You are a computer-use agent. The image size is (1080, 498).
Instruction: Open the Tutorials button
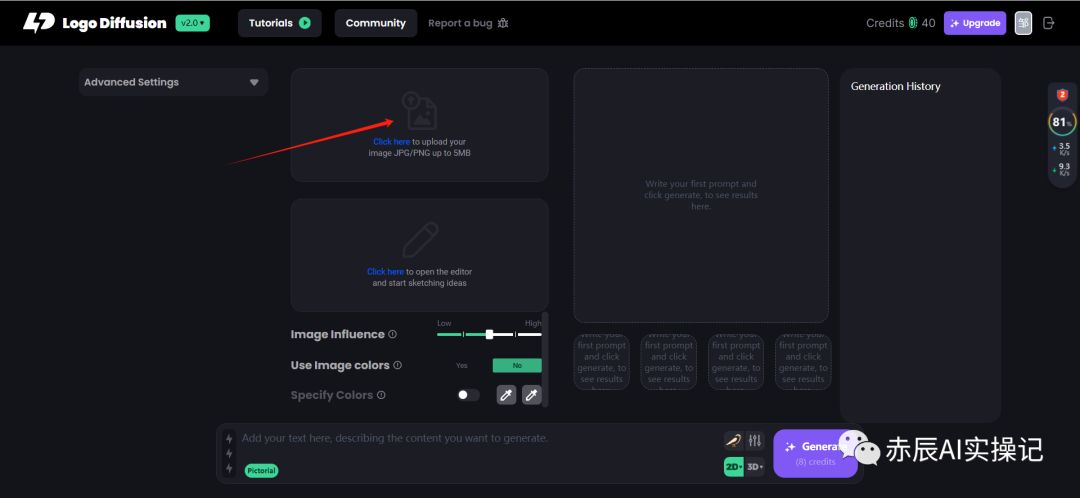pos(280,23)
